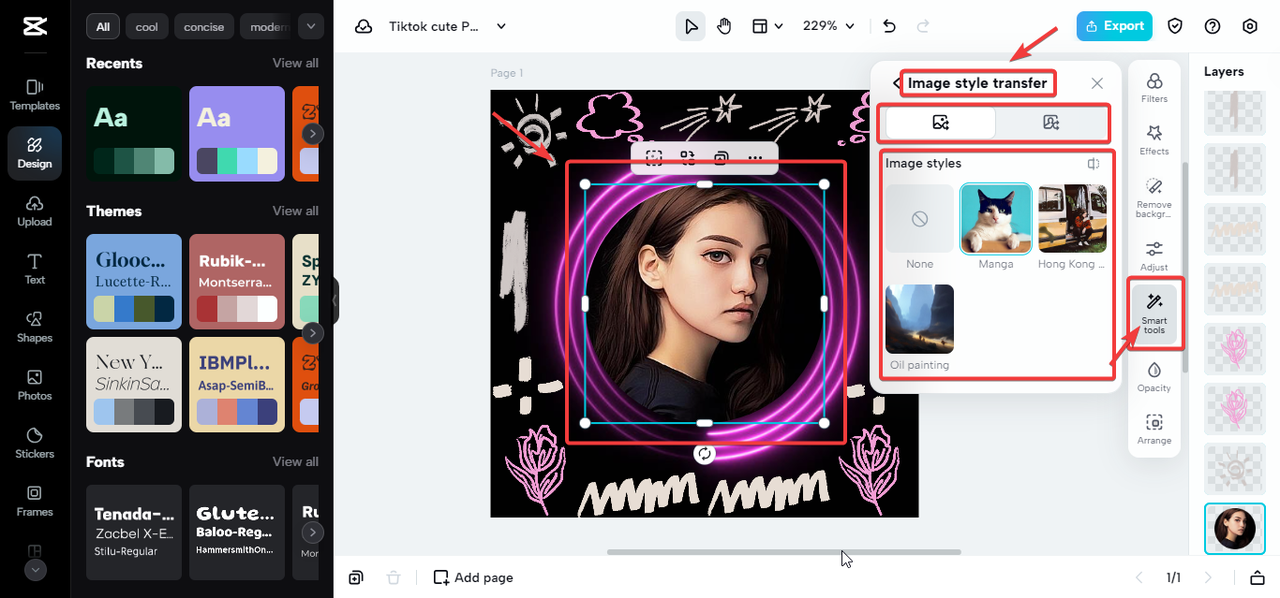Select the cool filter chip
This screenshot has height=598, width=1280.
tap(147, 27)
